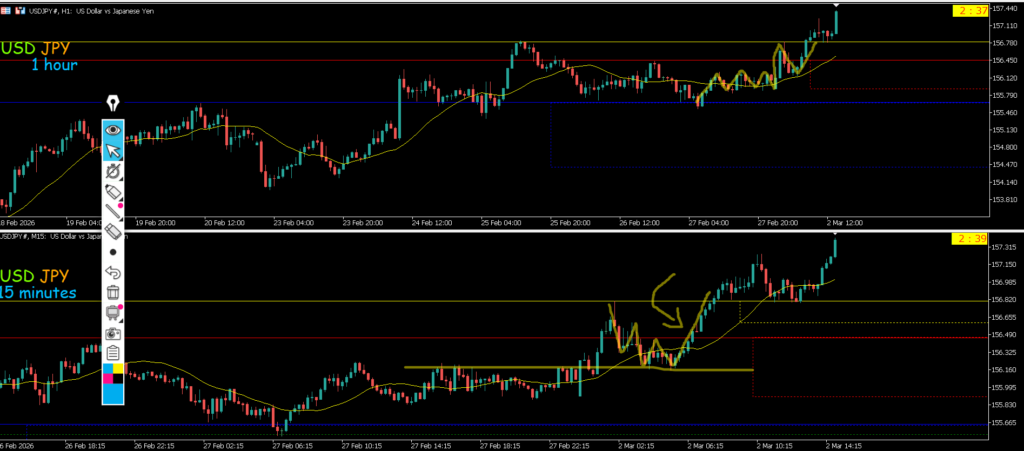This screenshot has width=1024, height=451.
Task: Open the clipboard notes icon
Action: 113,352
